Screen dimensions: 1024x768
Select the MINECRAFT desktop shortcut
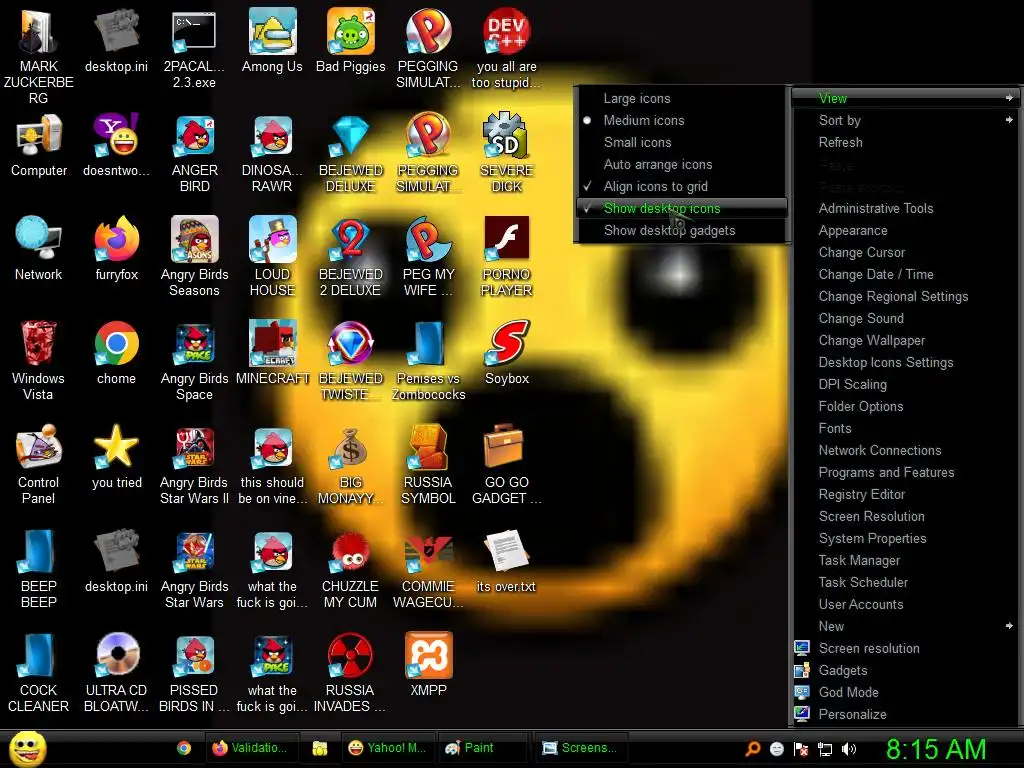[x=272, y=353]
